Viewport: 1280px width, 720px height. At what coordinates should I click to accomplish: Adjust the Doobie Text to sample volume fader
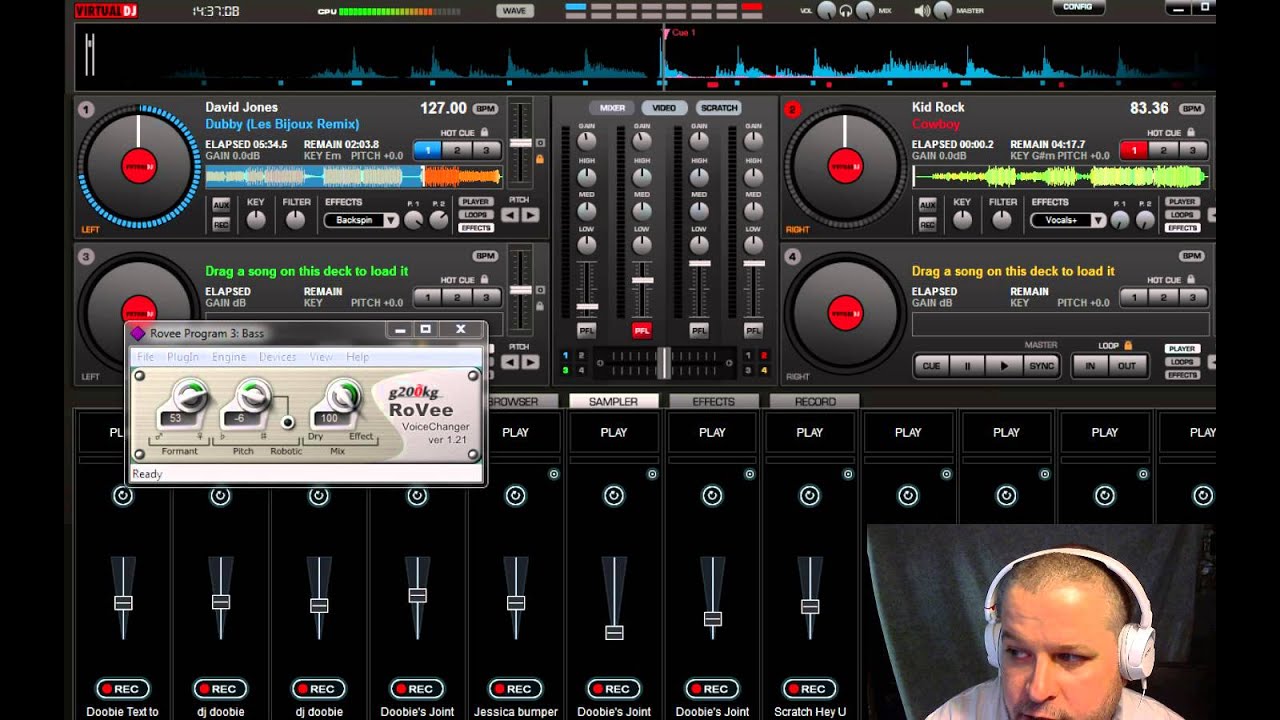pos(122,603)
